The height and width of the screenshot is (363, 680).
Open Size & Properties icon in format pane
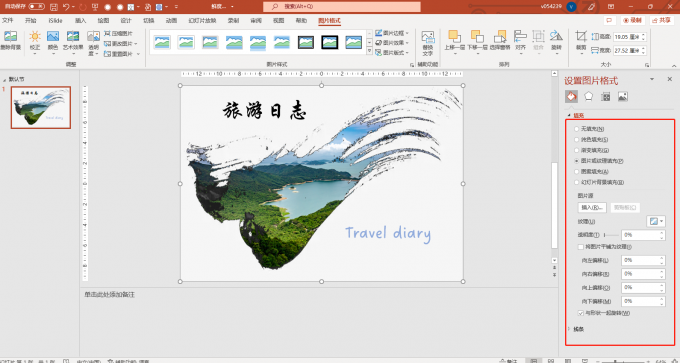606,96
